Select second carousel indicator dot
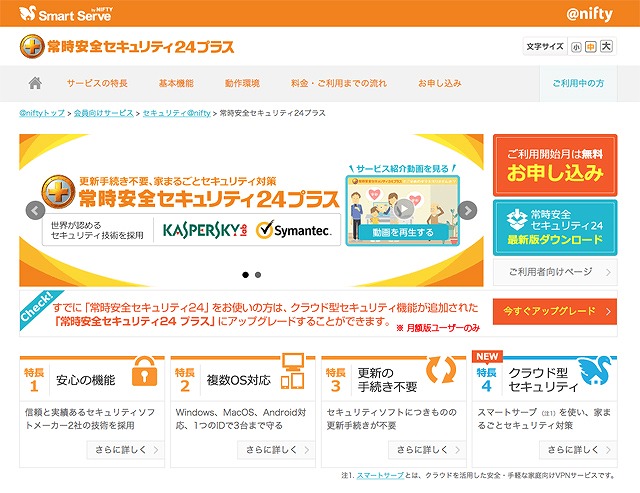Viewport: 640px width, 493px height. point(258,275)
